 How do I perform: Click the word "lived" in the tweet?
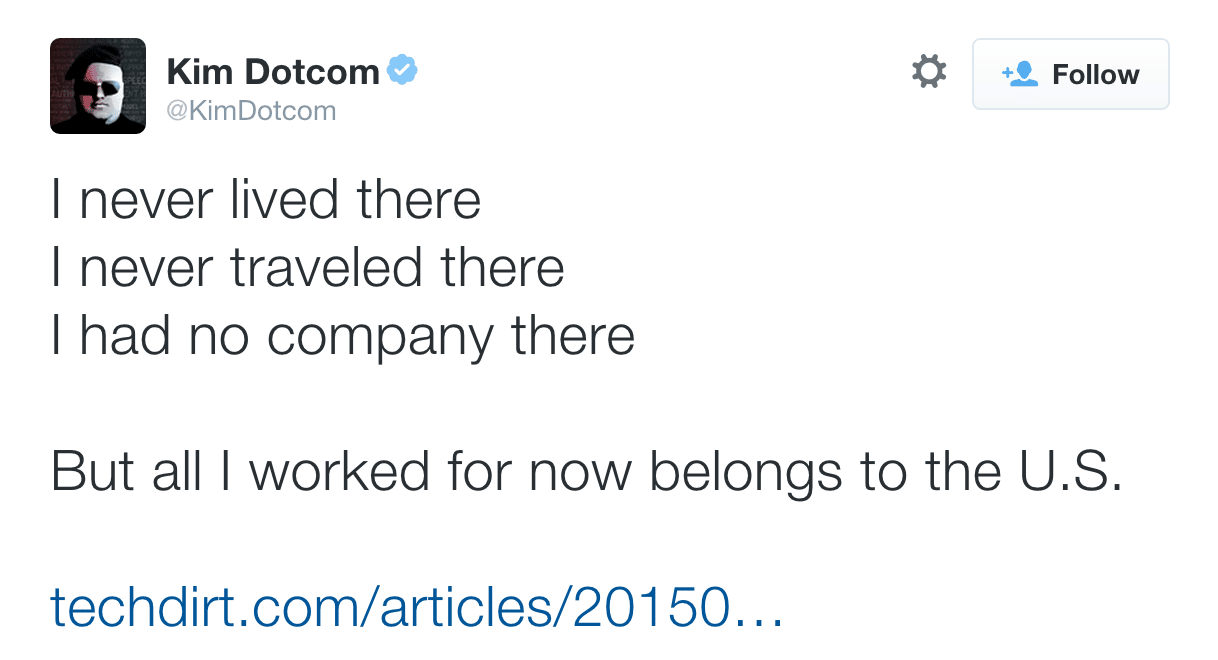(x=271, y=200)
